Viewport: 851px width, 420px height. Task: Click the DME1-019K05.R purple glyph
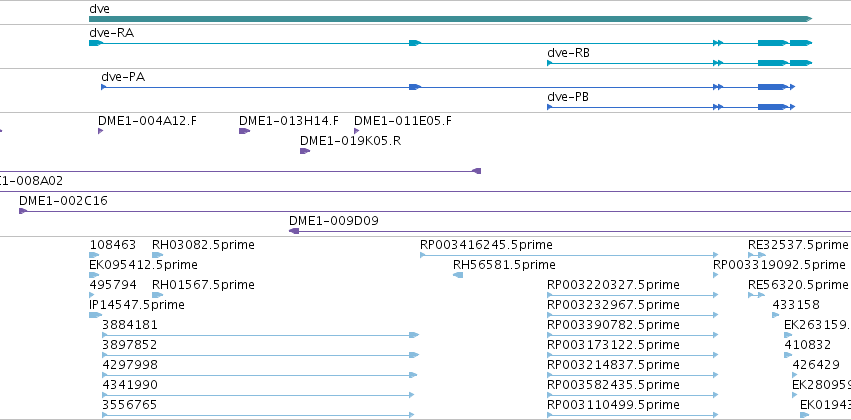click(305, 151)
